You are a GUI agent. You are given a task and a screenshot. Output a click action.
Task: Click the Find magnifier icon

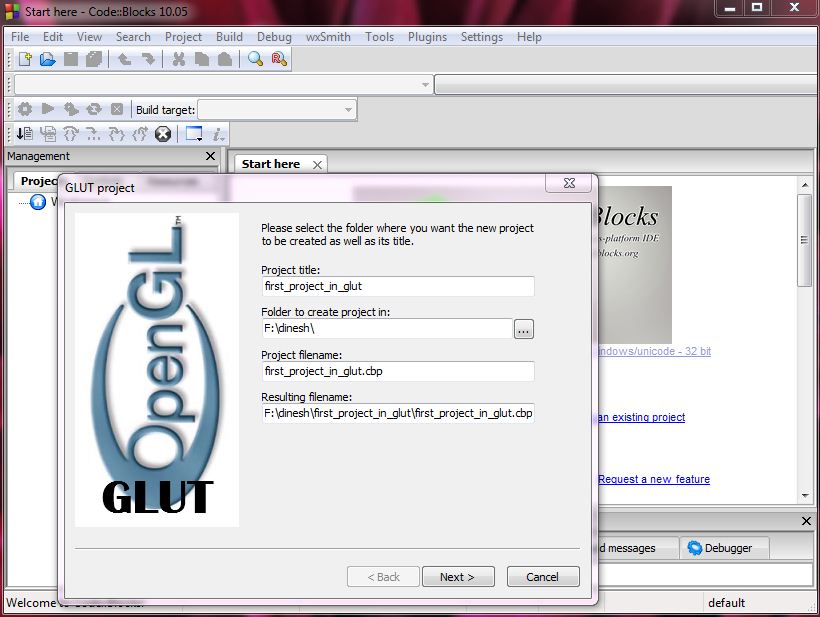255,59
